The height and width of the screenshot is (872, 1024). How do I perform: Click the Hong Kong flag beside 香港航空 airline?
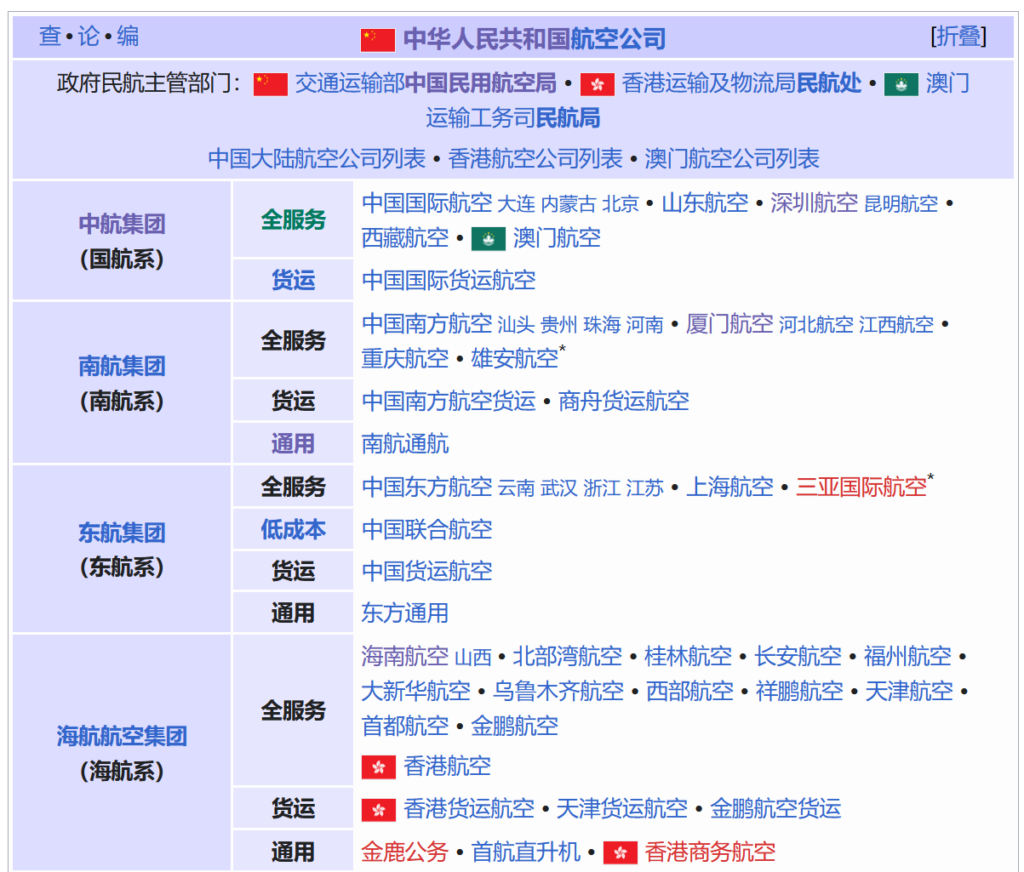tap(378, 767)
